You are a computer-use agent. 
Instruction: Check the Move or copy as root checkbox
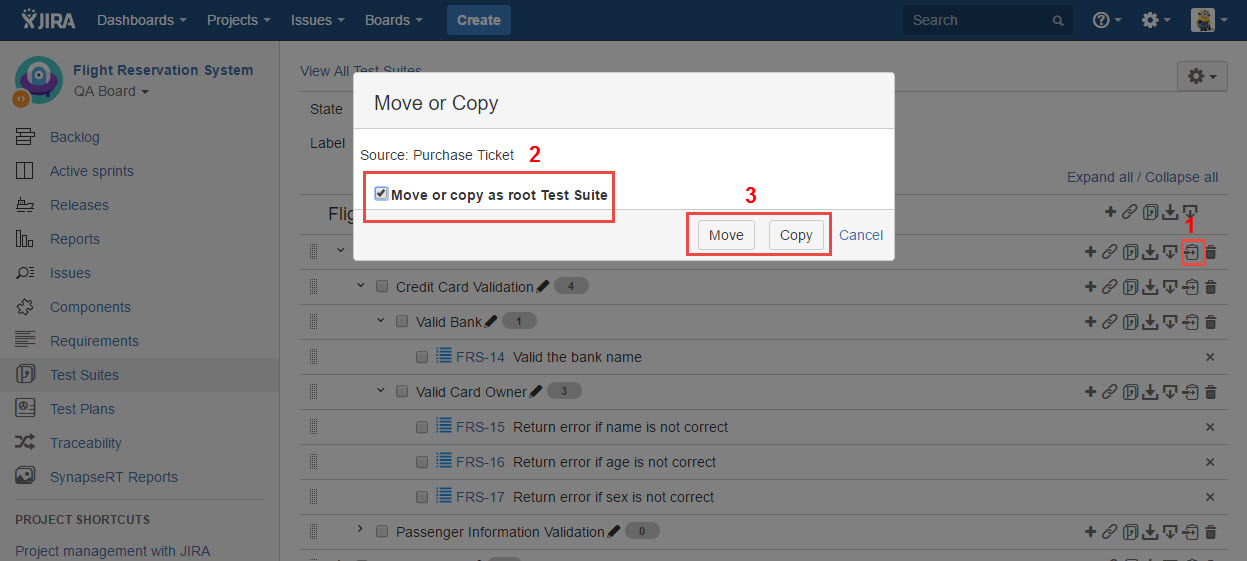(x=381, y=194)
